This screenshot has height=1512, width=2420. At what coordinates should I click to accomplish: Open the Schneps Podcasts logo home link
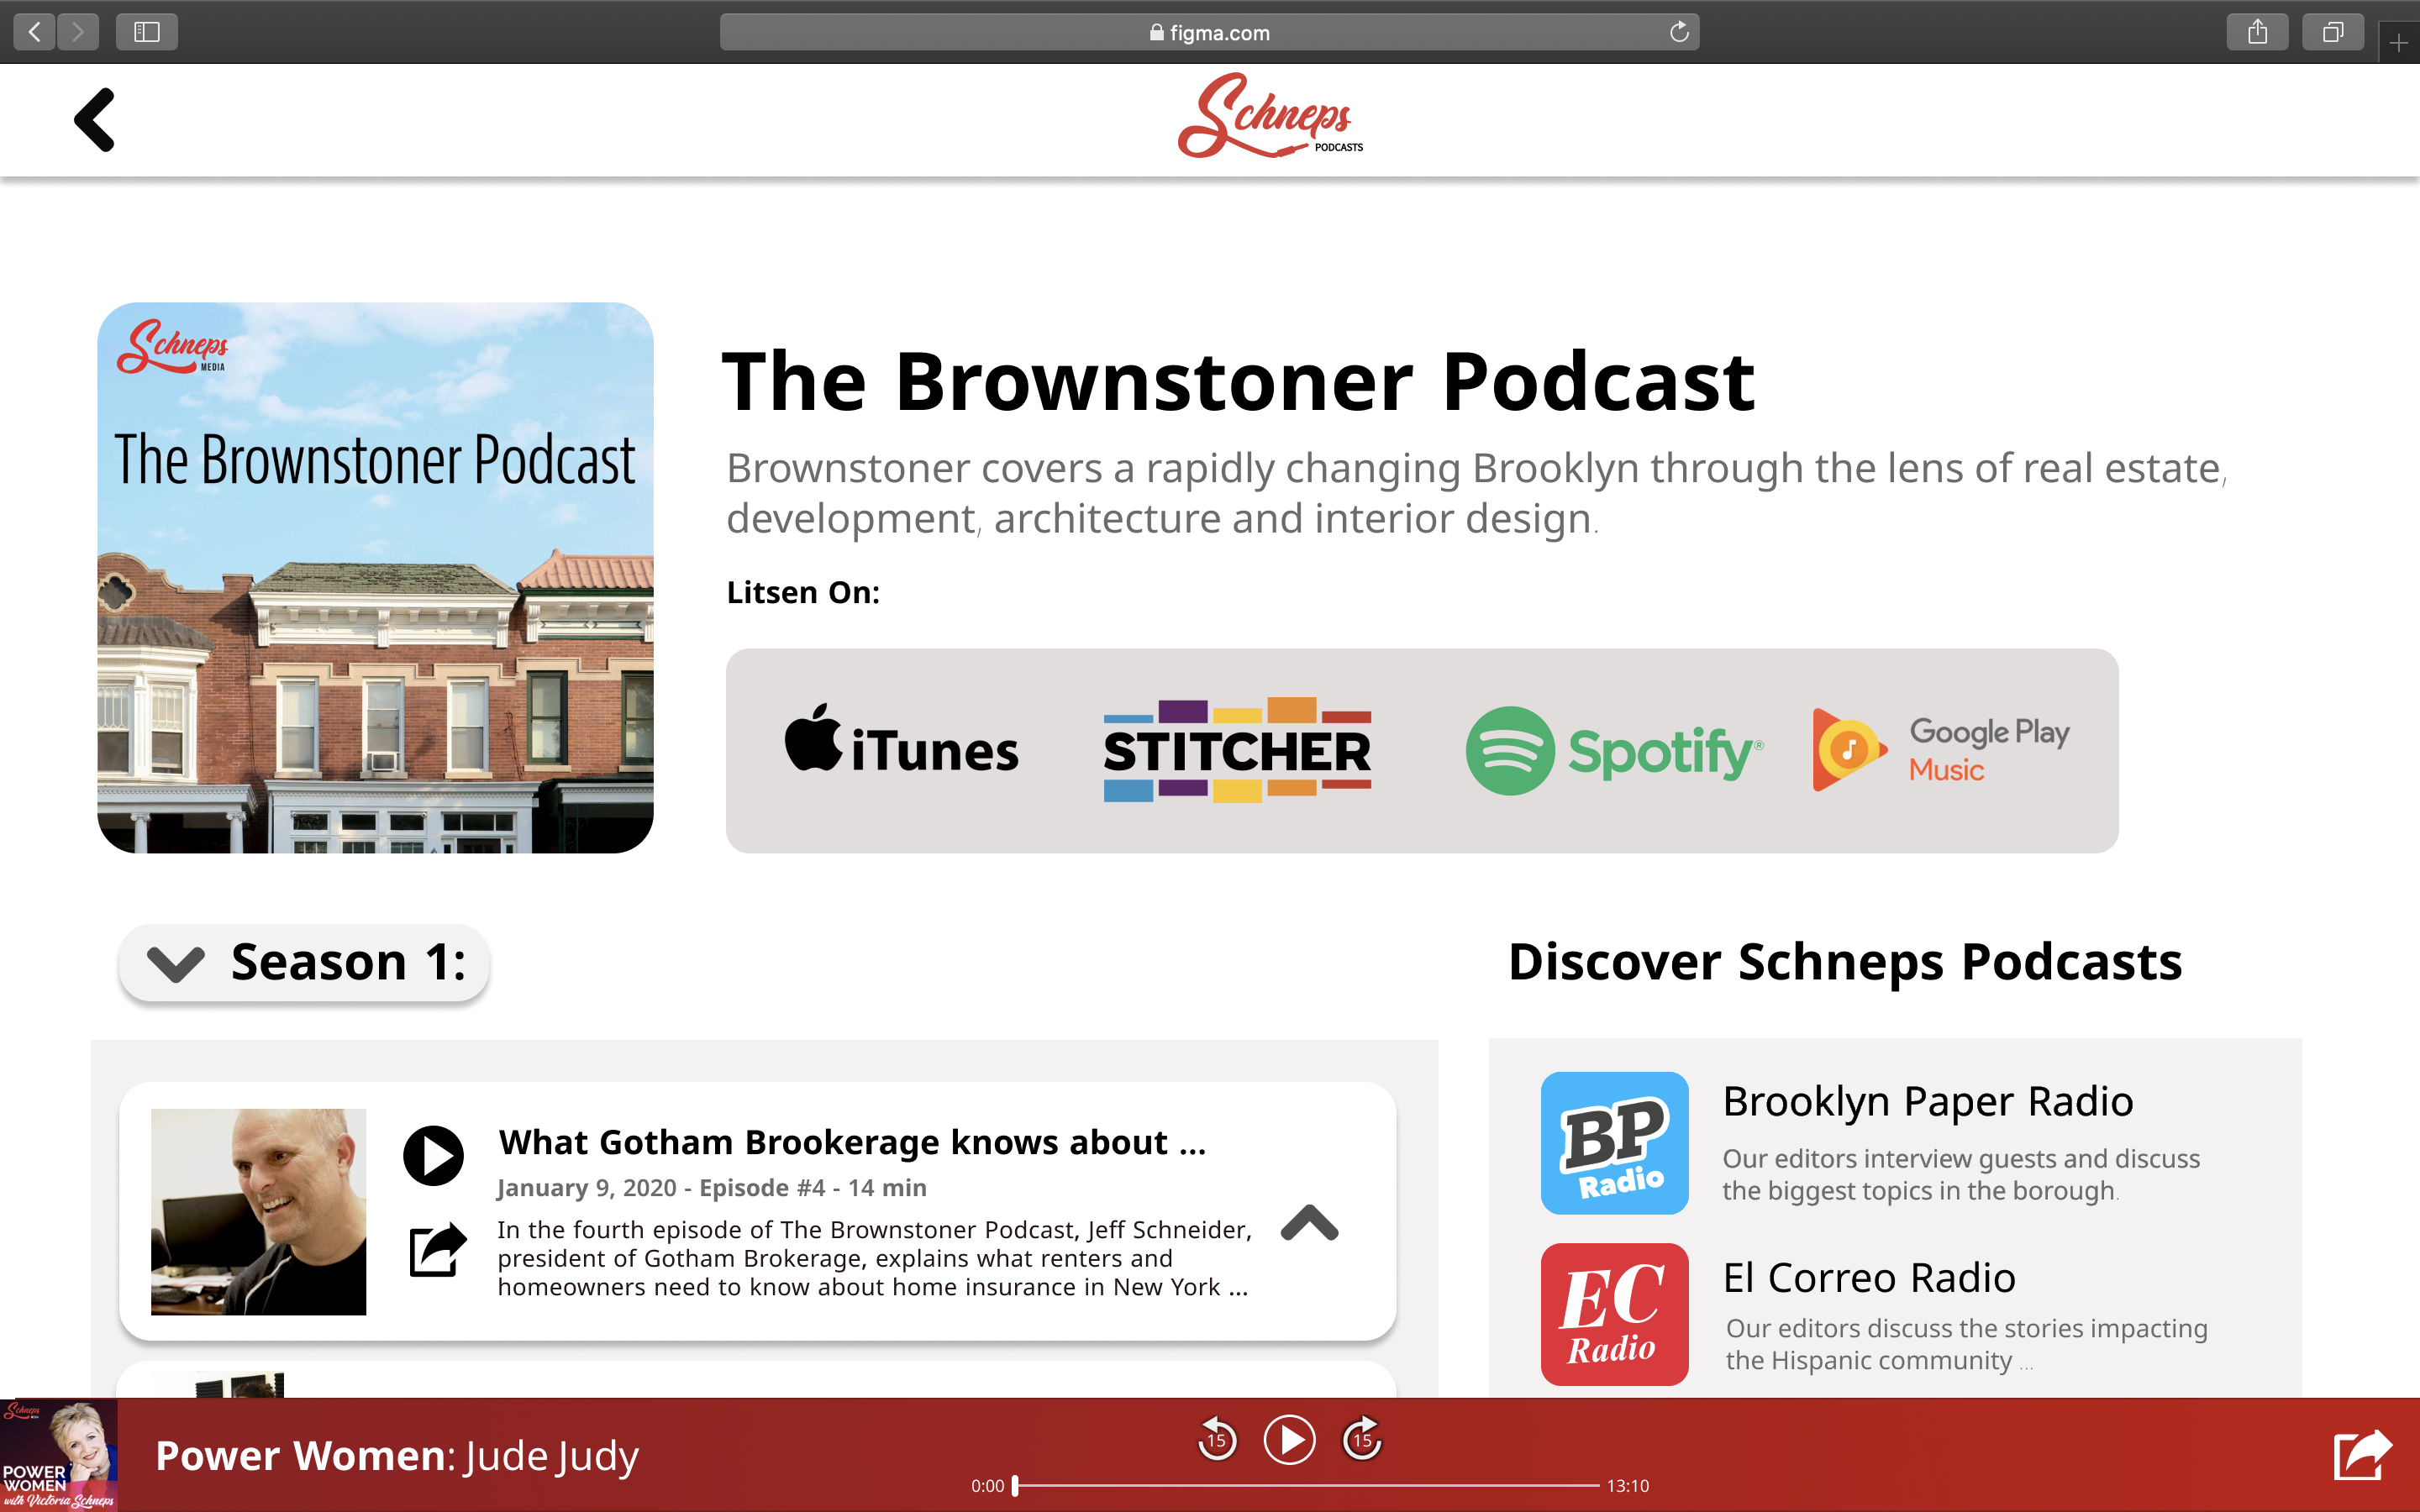(x=1270, y=116)
